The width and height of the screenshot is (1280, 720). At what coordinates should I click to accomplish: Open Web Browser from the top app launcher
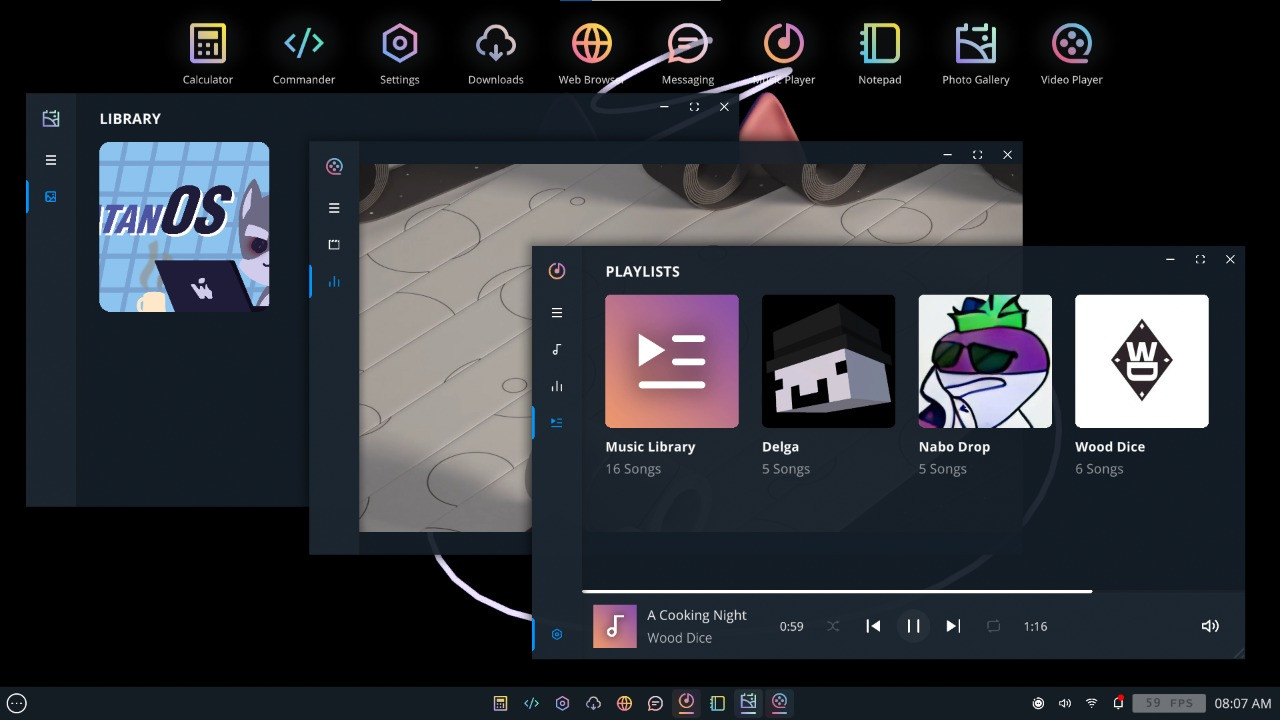591,43
